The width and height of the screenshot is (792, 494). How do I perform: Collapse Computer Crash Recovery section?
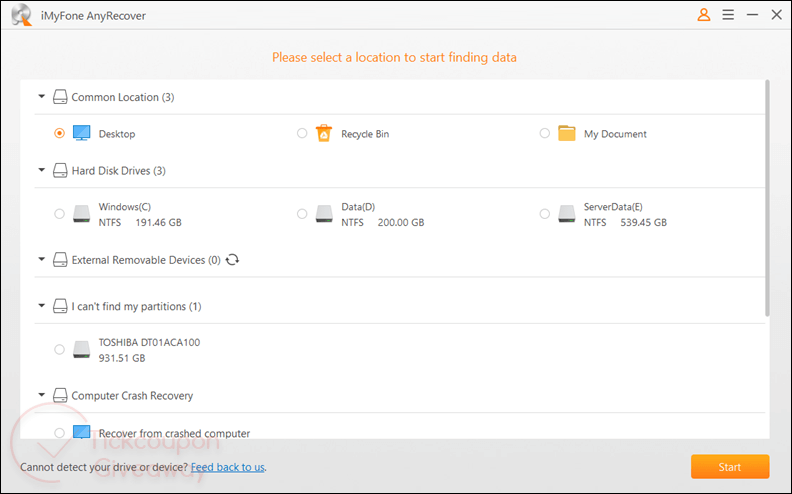pos(42,395)
